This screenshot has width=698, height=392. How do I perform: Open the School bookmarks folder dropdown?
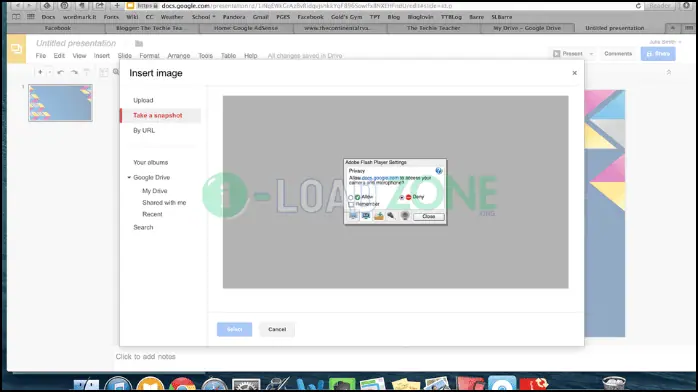click(203, 17)
